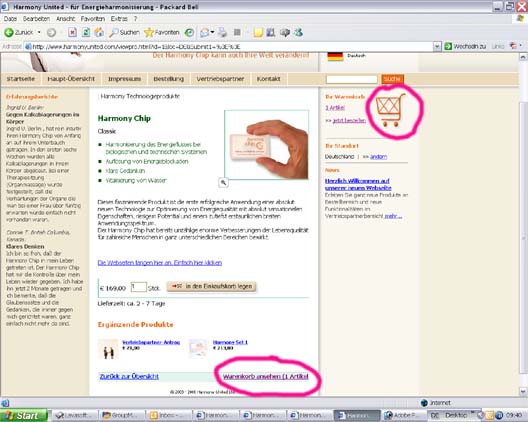The image size is (528, 422).
Task: Click the quantity Stck. input field
Action: pos(138,287)
